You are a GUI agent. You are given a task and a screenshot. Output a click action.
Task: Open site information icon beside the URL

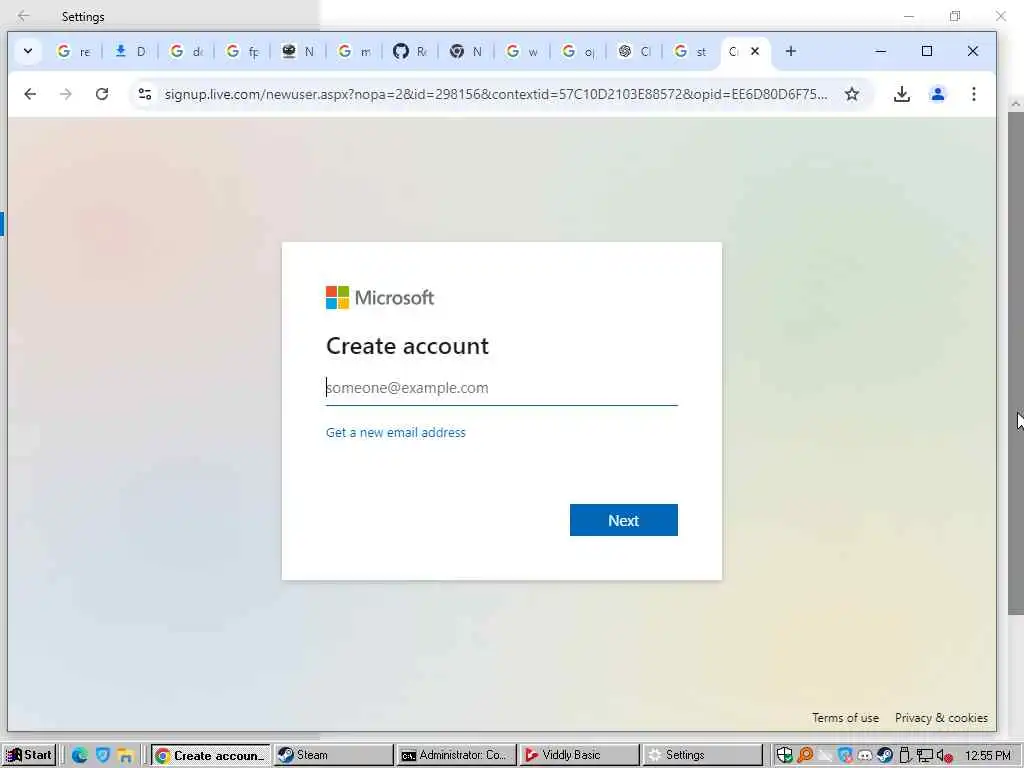point(145,94)
